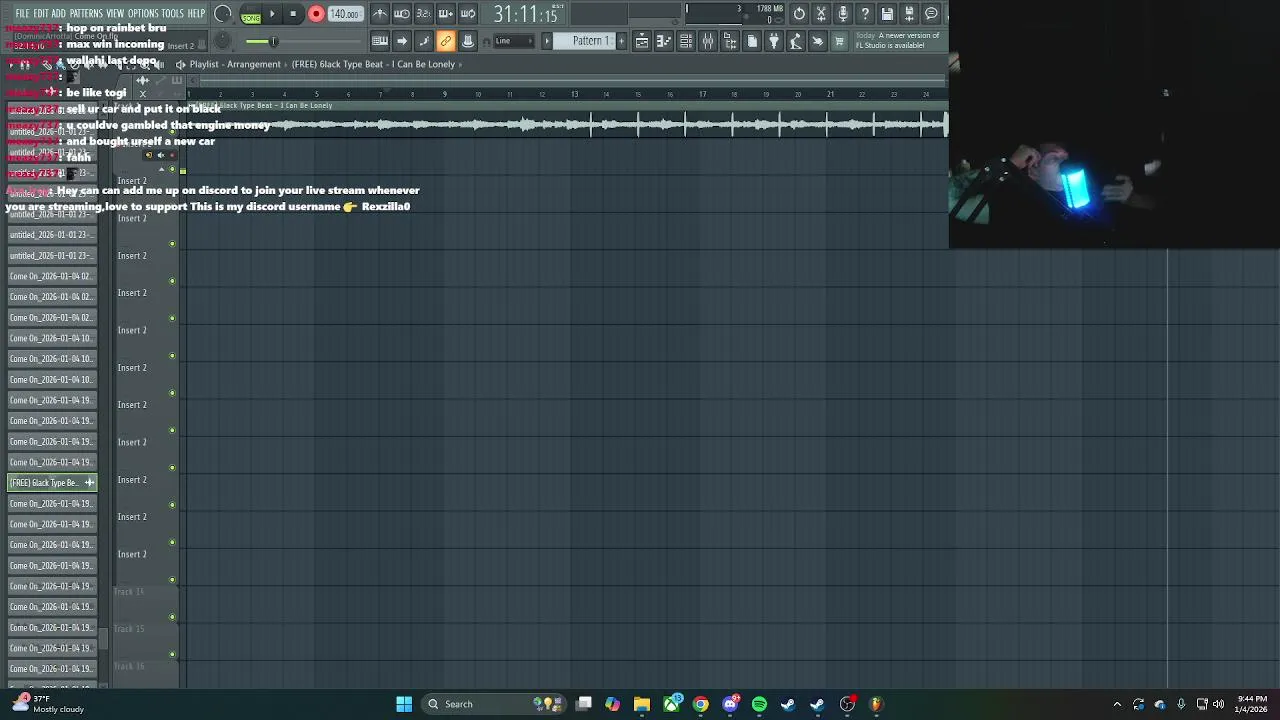This screenshot has height=720, width=1280.
Task: Open the undo history icon
Action: (x=799, y=13)
